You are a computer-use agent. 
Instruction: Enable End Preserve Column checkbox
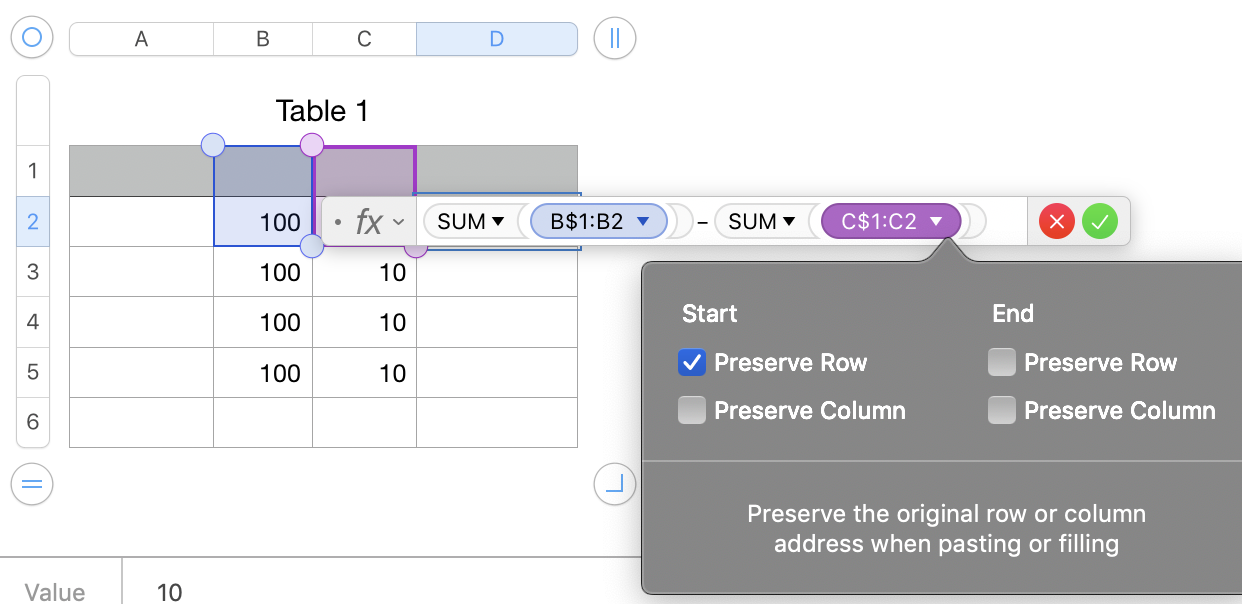click(x=1002, y=410)
